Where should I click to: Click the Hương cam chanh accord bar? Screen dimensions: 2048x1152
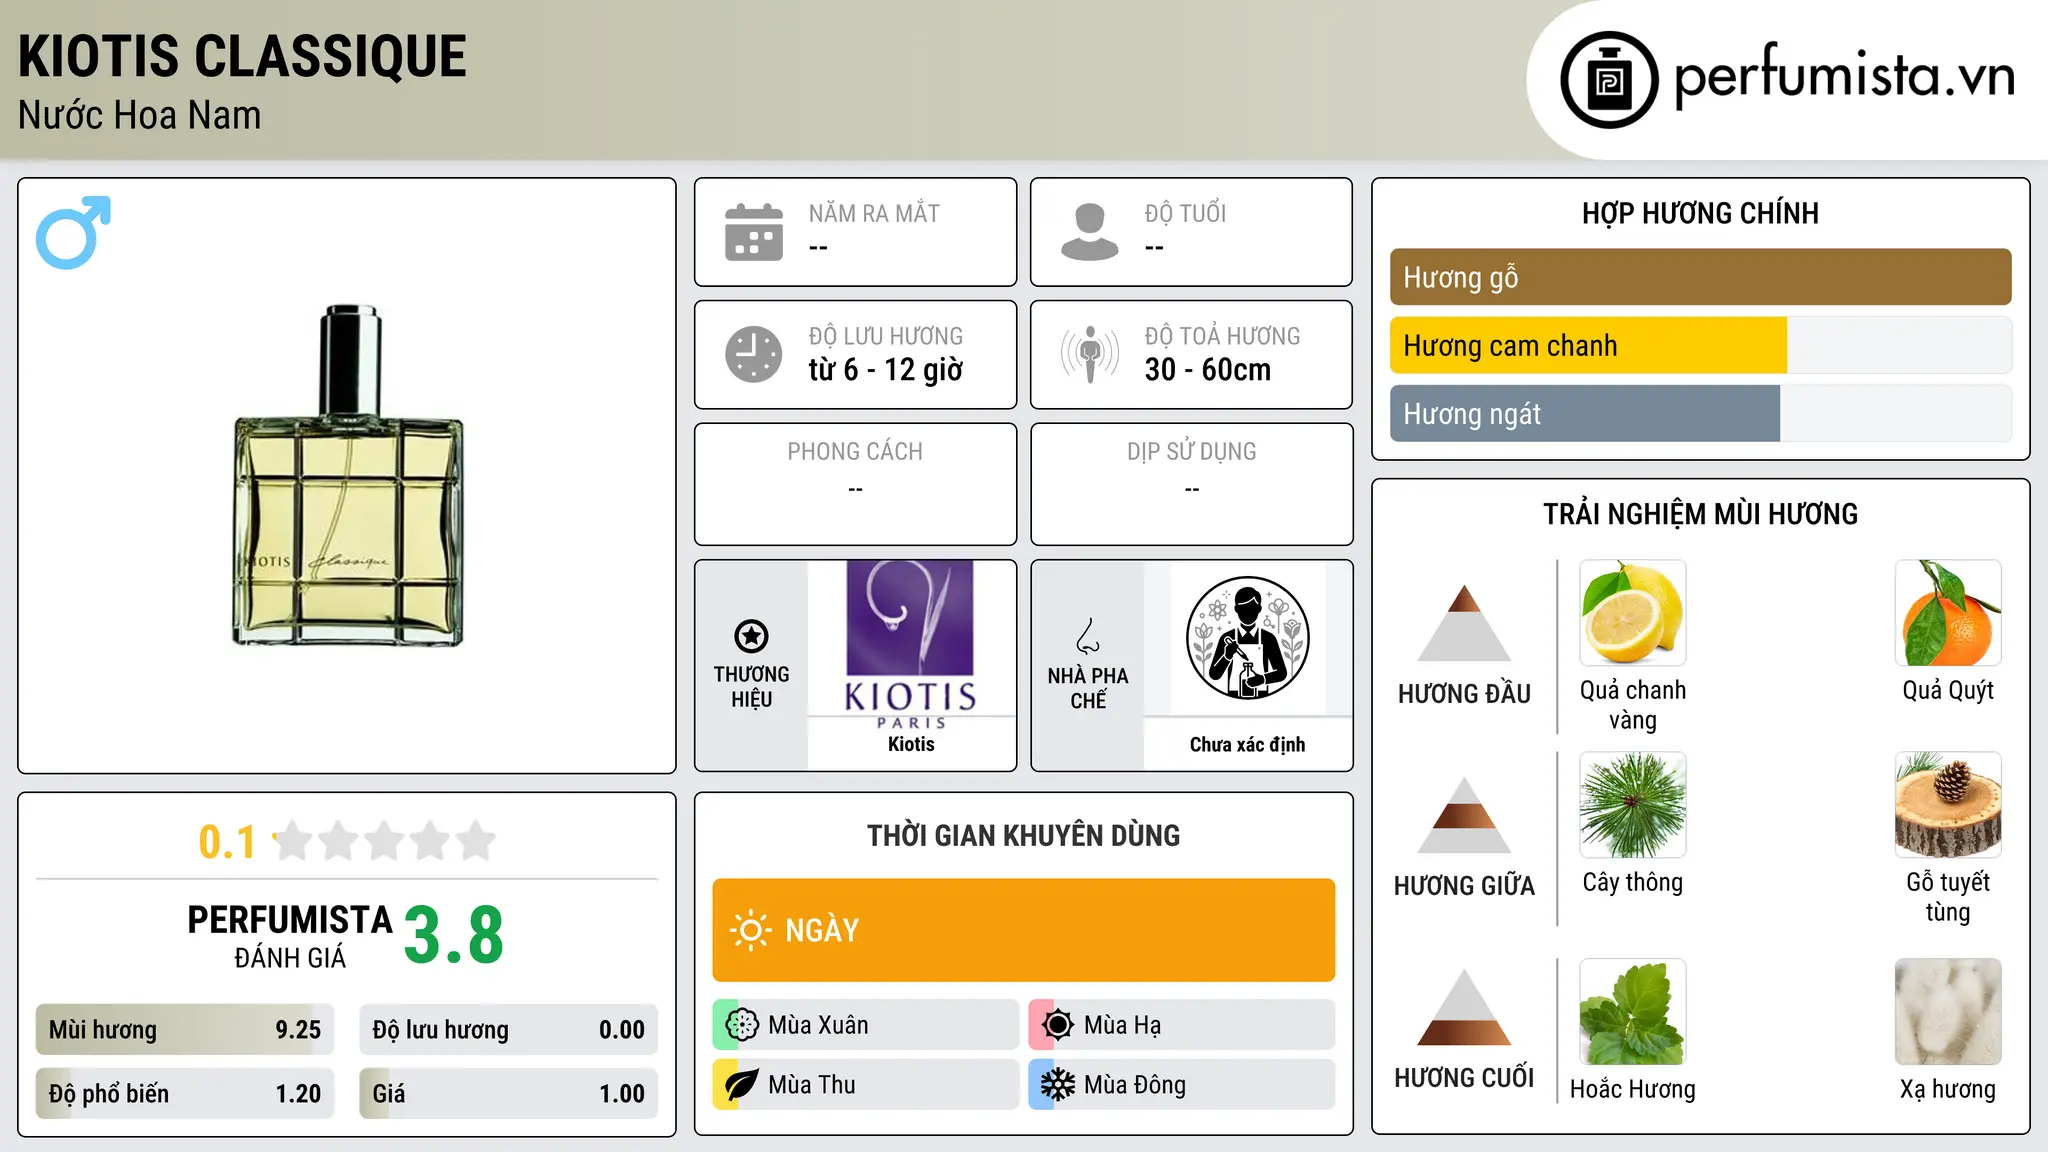point(1700,345)
